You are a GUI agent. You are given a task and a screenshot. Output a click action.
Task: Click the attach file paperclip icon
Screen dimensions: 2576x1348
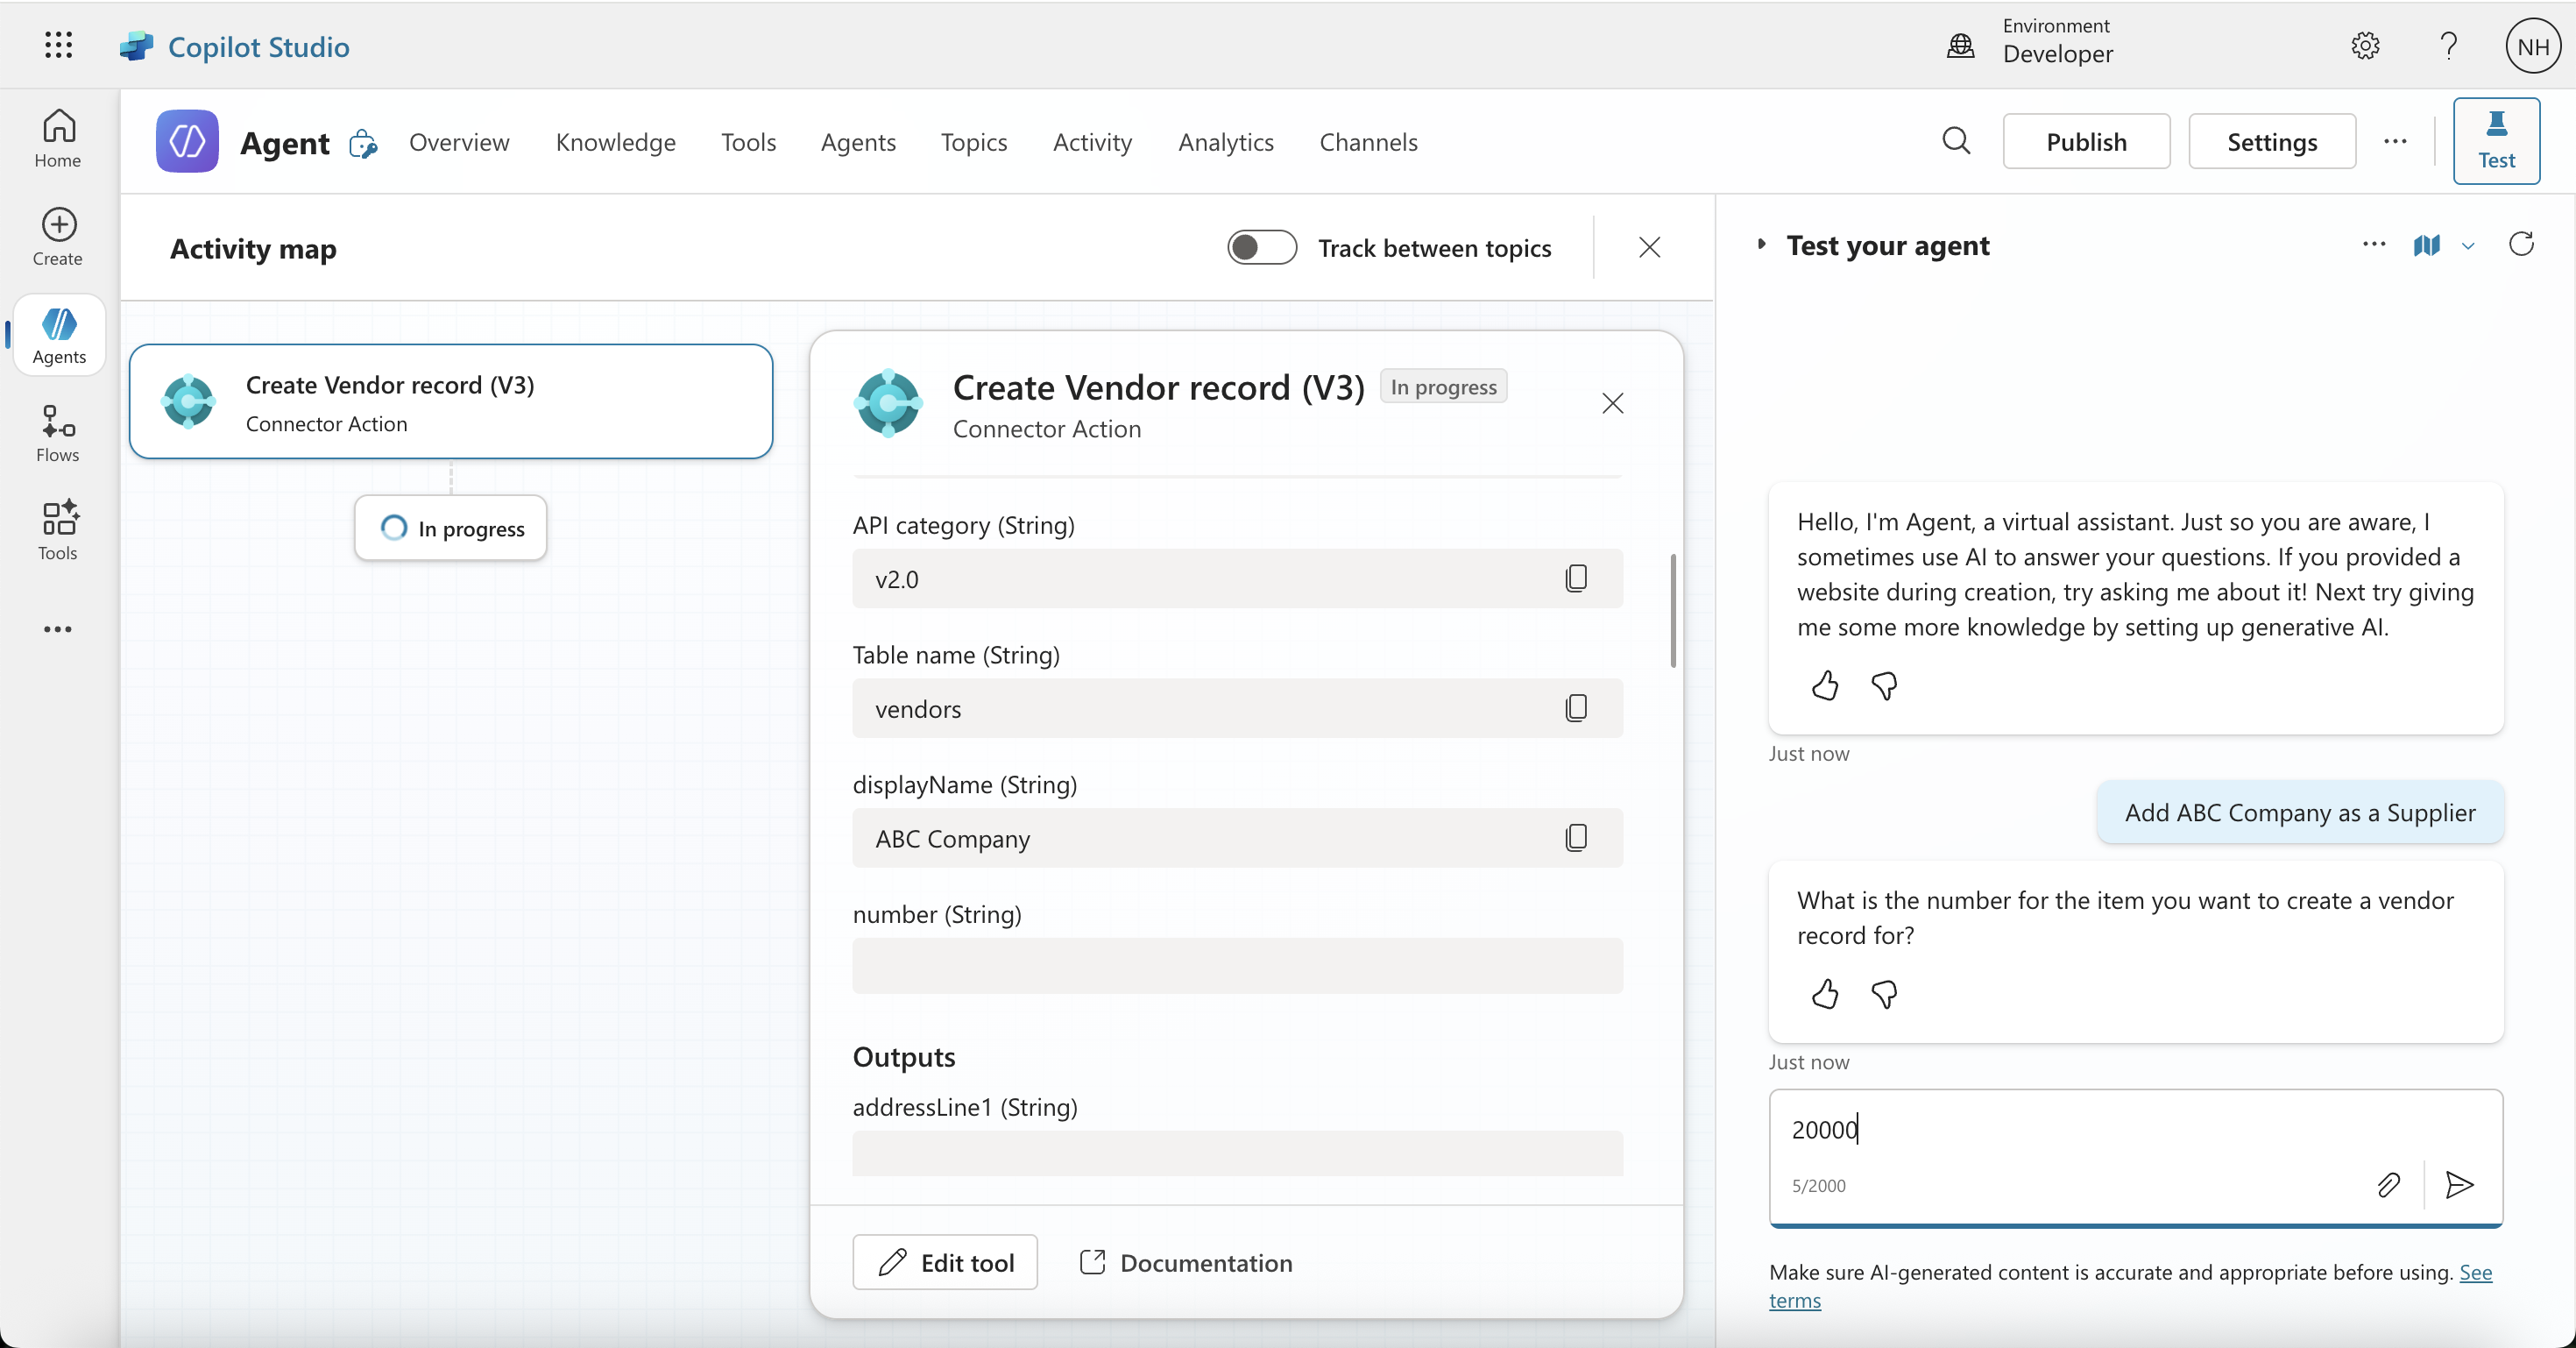coord(2388,1185)
